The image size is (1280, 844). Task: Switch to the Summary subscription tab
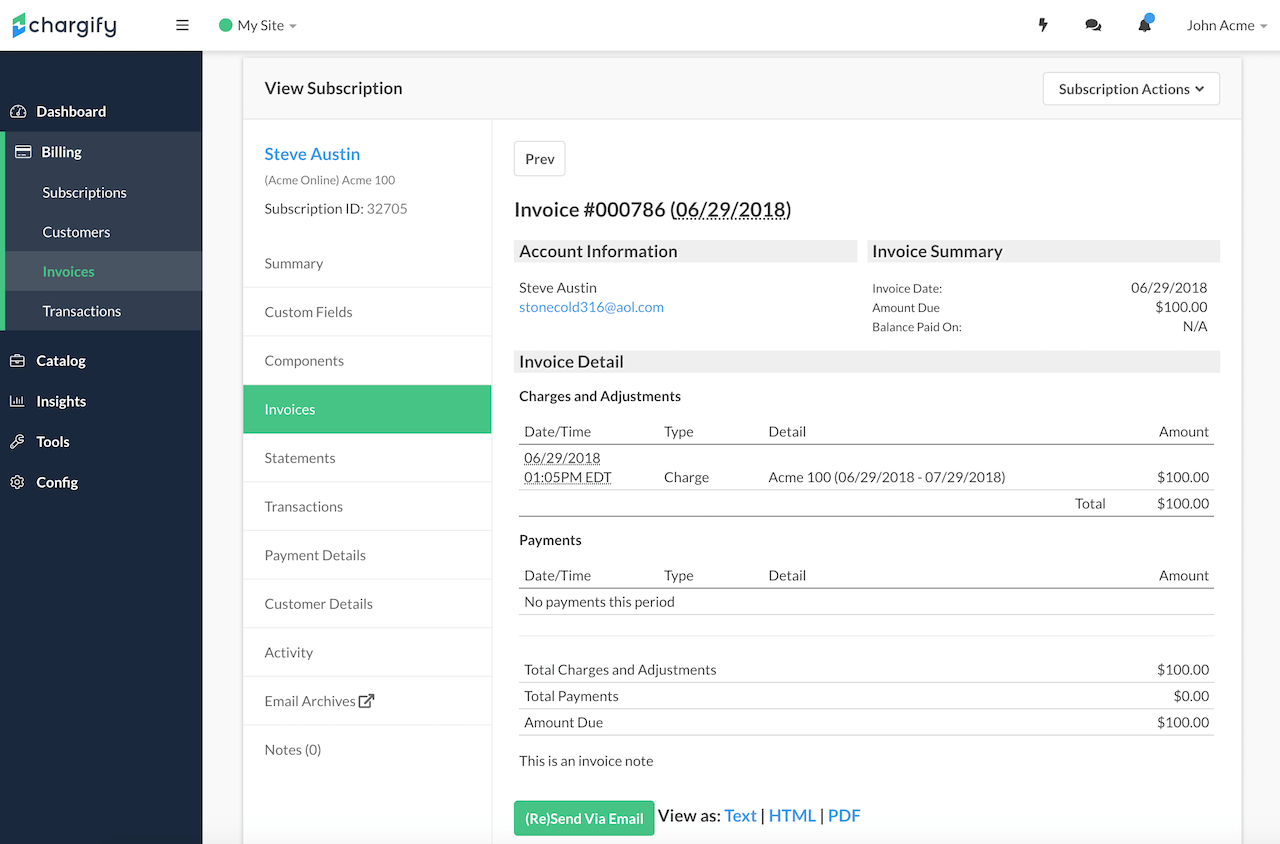pyautogui.click(x=367, y=264)
